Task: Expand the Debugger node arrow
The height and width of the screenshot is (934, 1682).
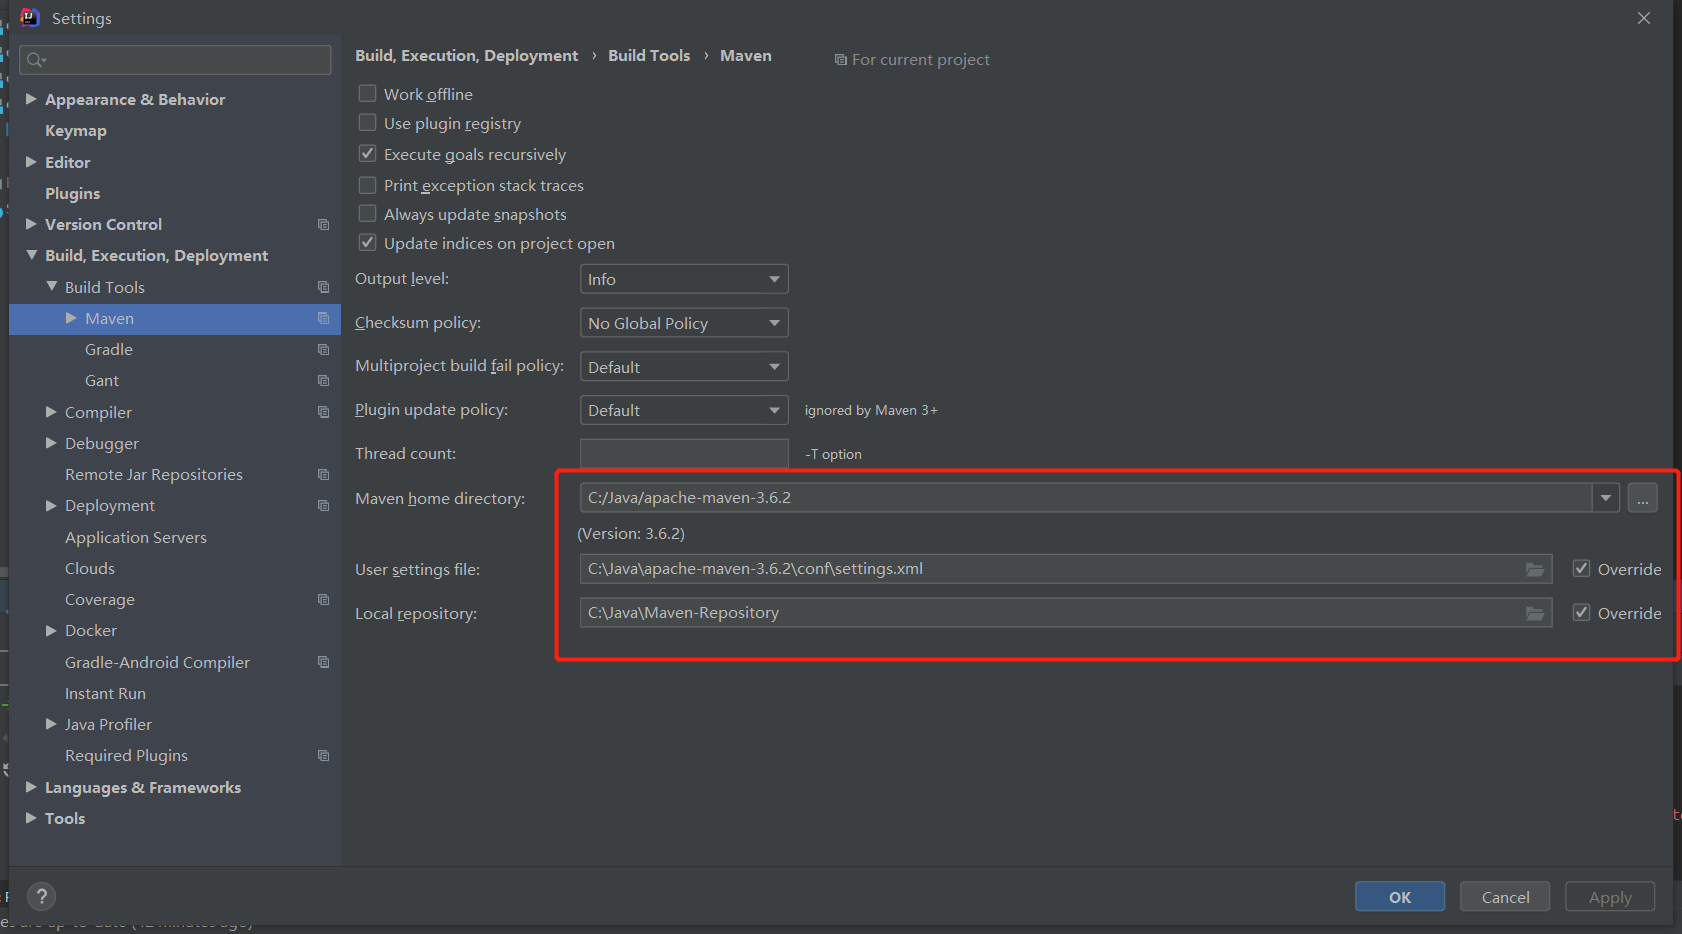Action: click(51, 442)
